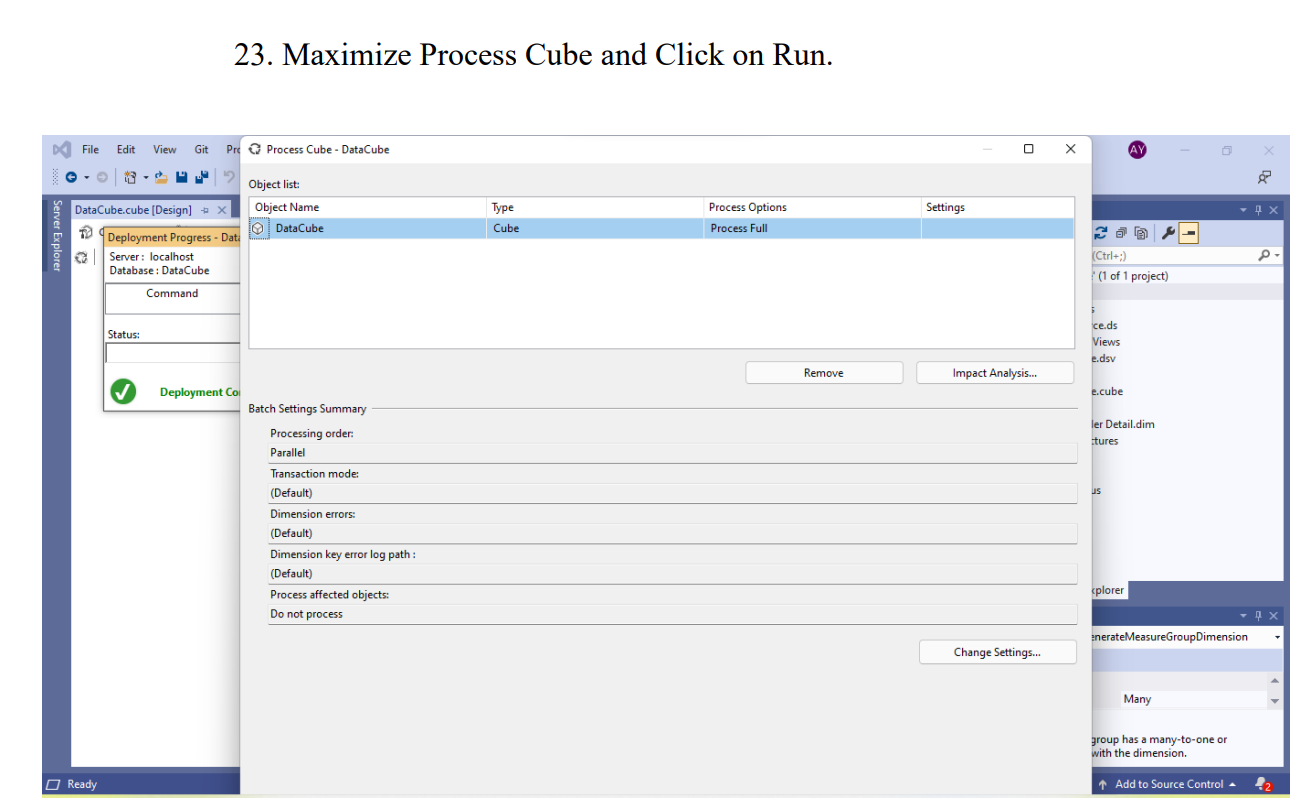
Task: Click the Cube type cell
Action: [x=594, y=228]
